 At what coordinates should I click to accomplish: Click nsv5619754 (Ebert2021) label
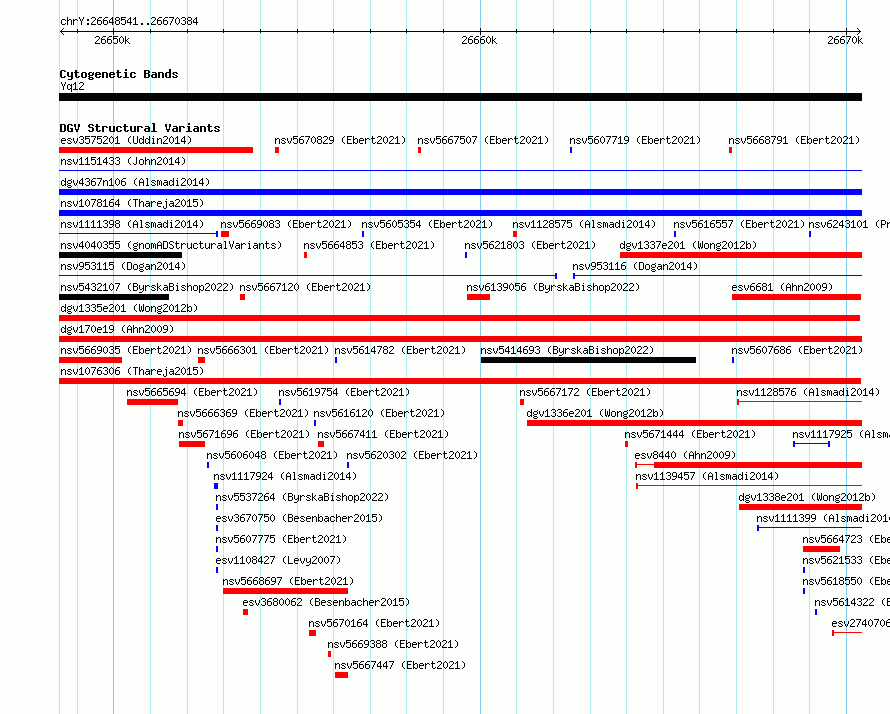coord(344,392)
